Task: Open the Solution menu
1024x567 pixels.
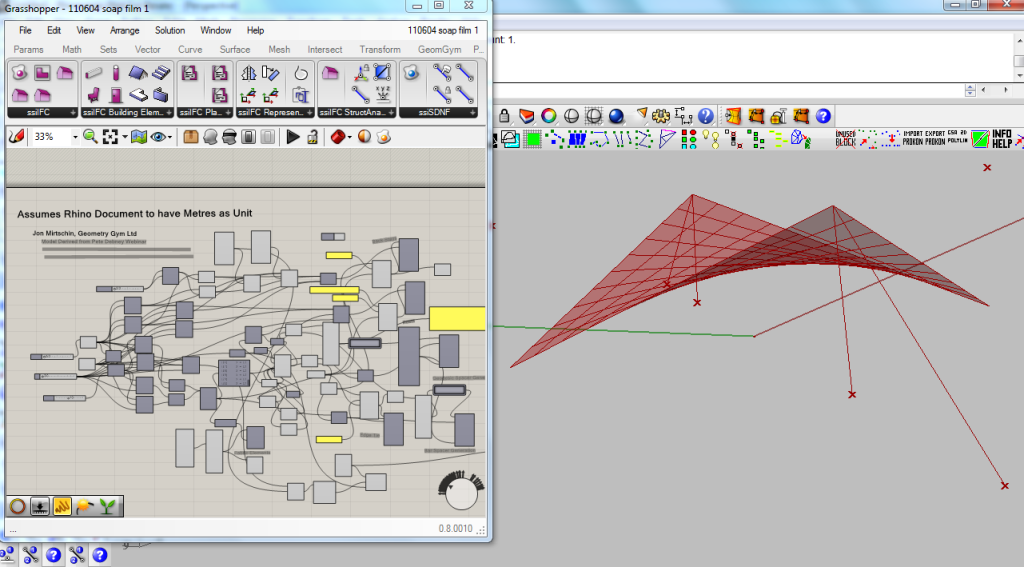Action: click(170, 31)
